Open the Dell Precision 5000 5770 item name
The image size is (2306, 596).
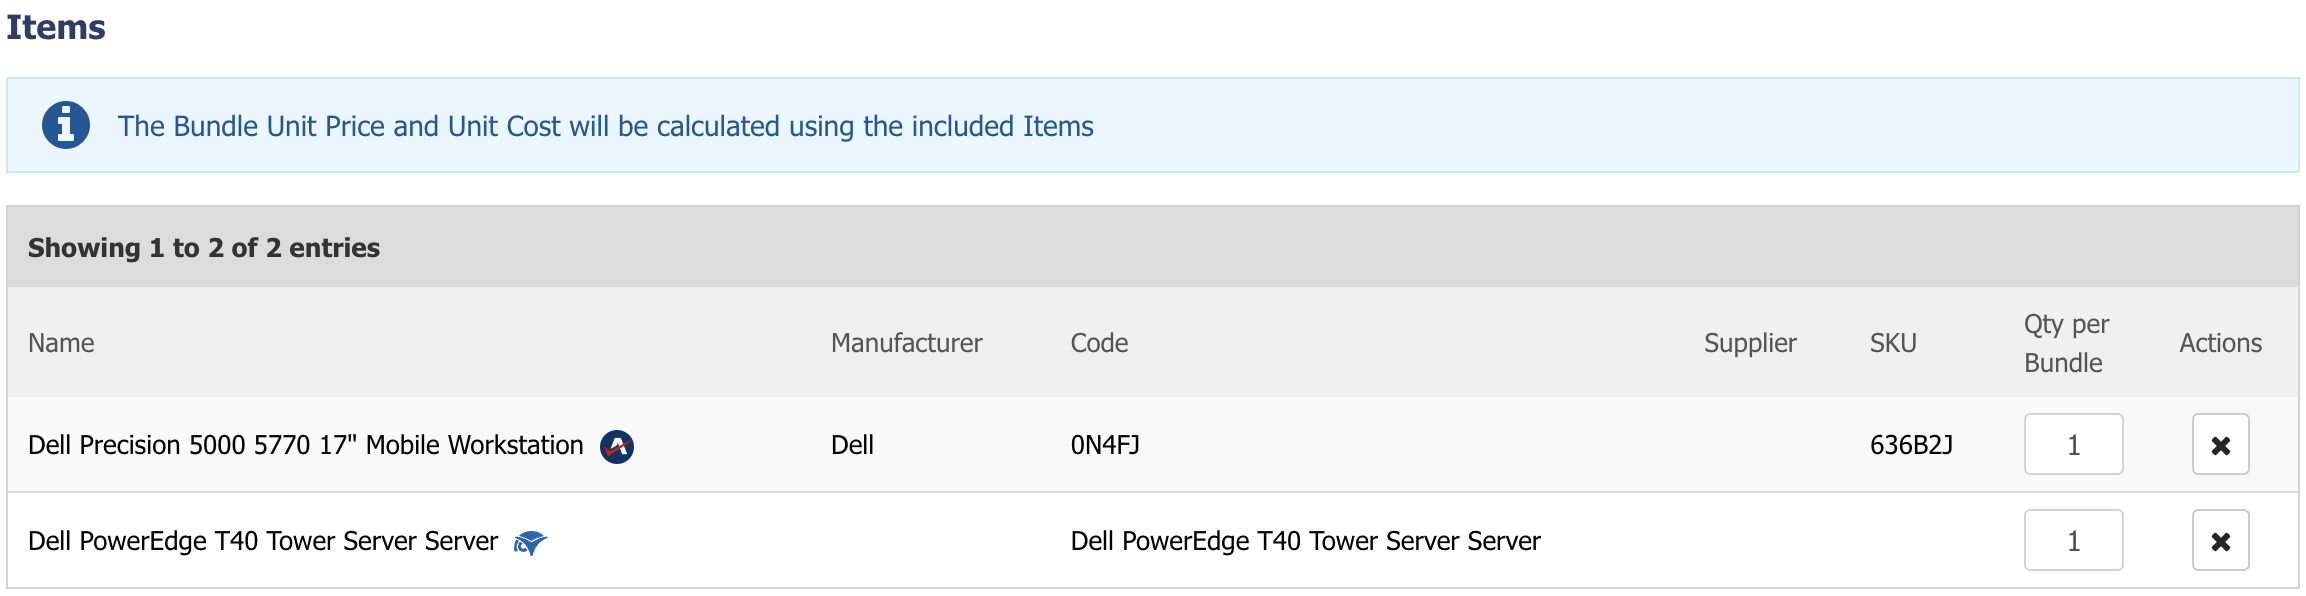pyautogui.click(x=305, y=445)
